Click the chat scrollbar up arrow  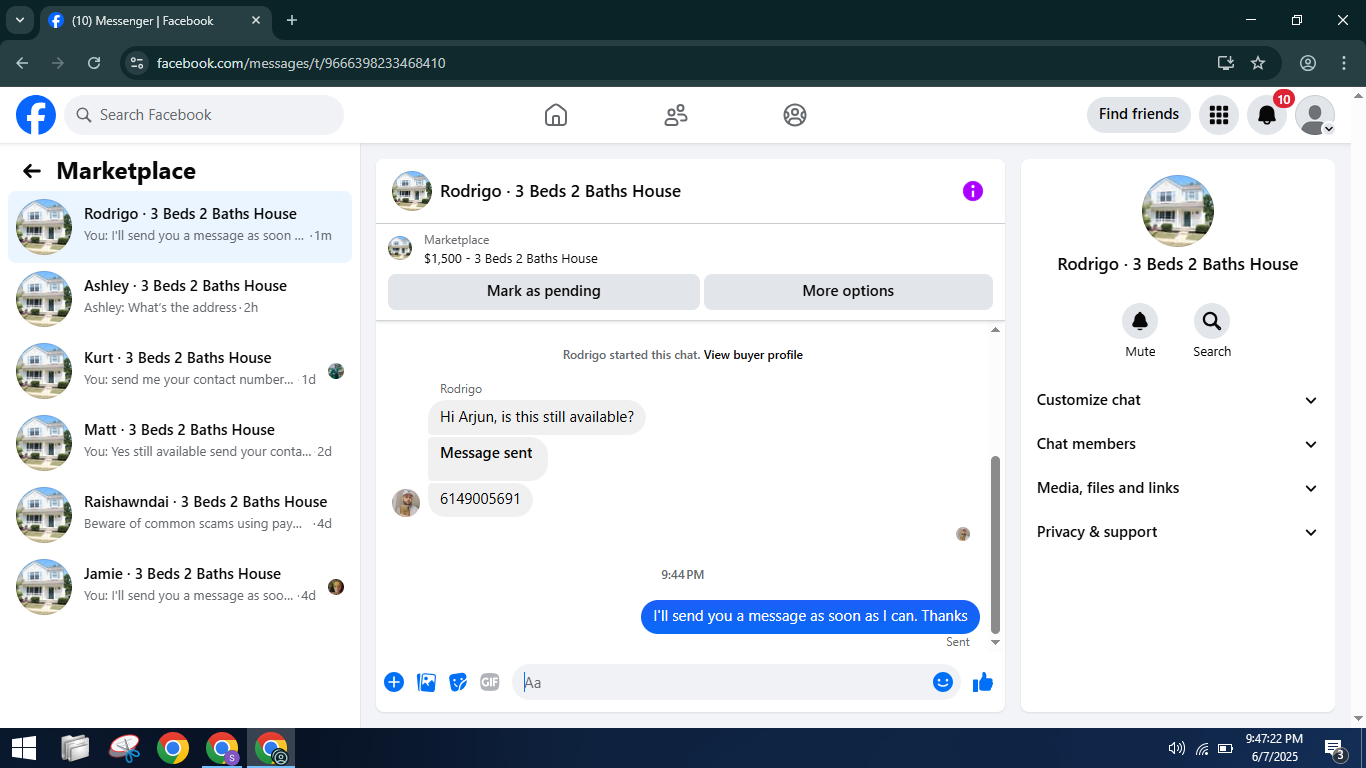tap(995, 329)
